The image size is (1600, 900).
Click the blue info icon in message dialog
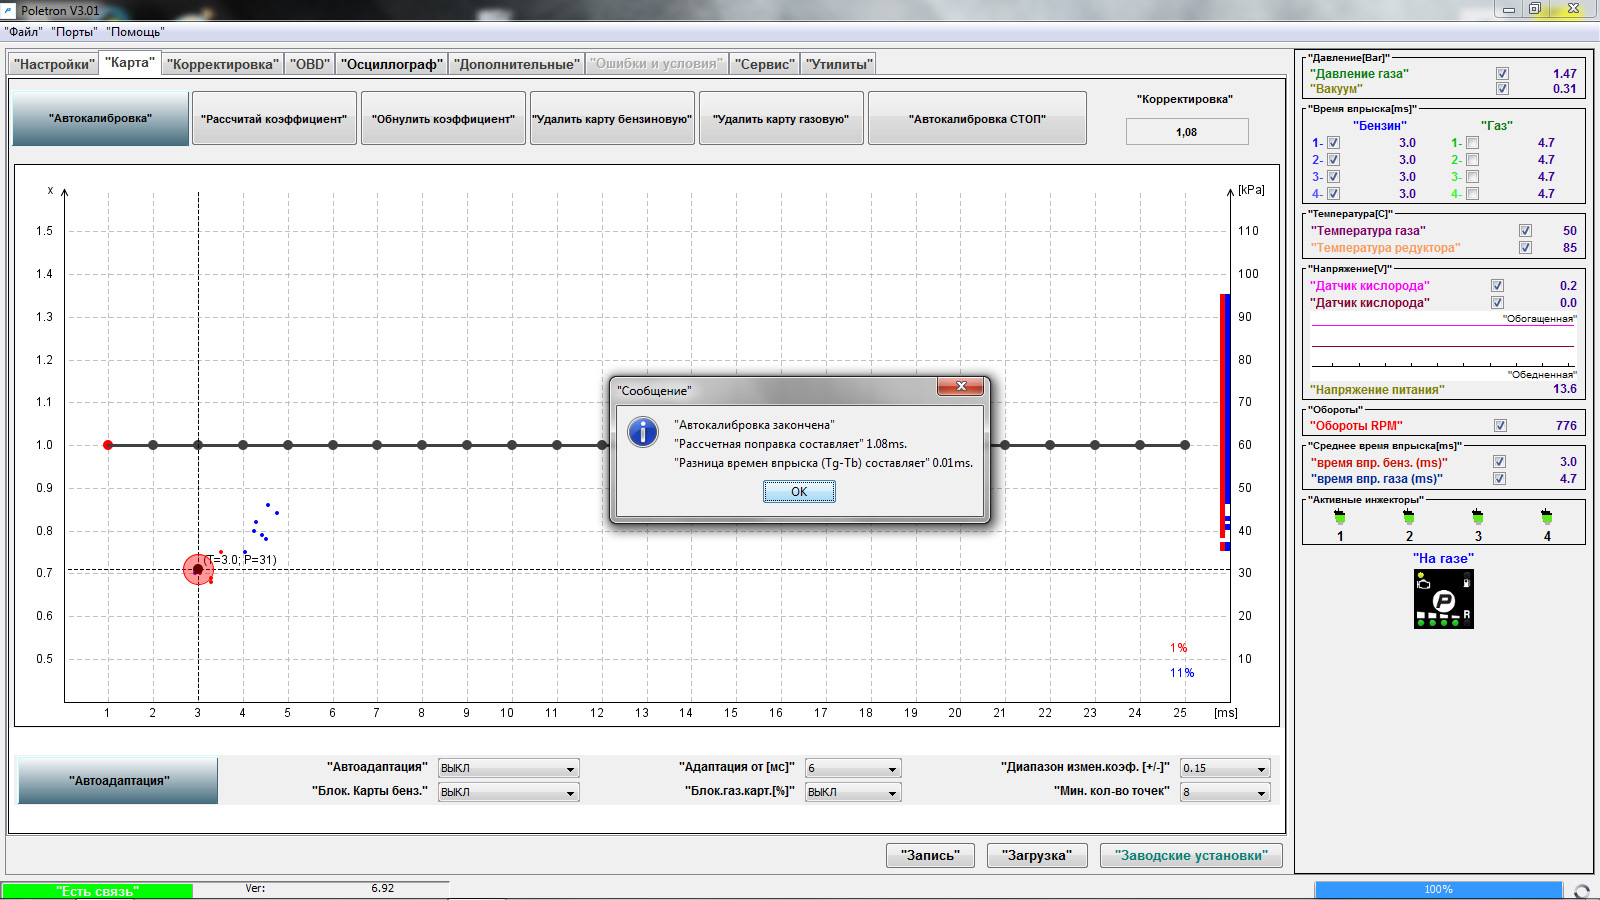coord(642,432)
